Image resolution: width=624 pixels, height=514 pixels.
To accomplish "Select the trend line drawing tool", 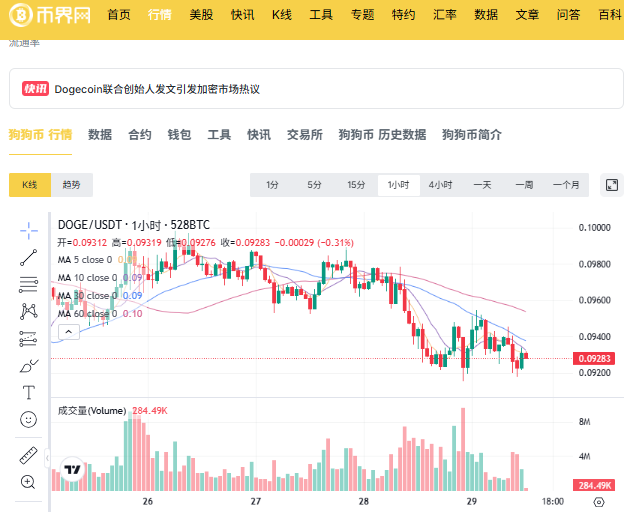I will pos(29,257).
